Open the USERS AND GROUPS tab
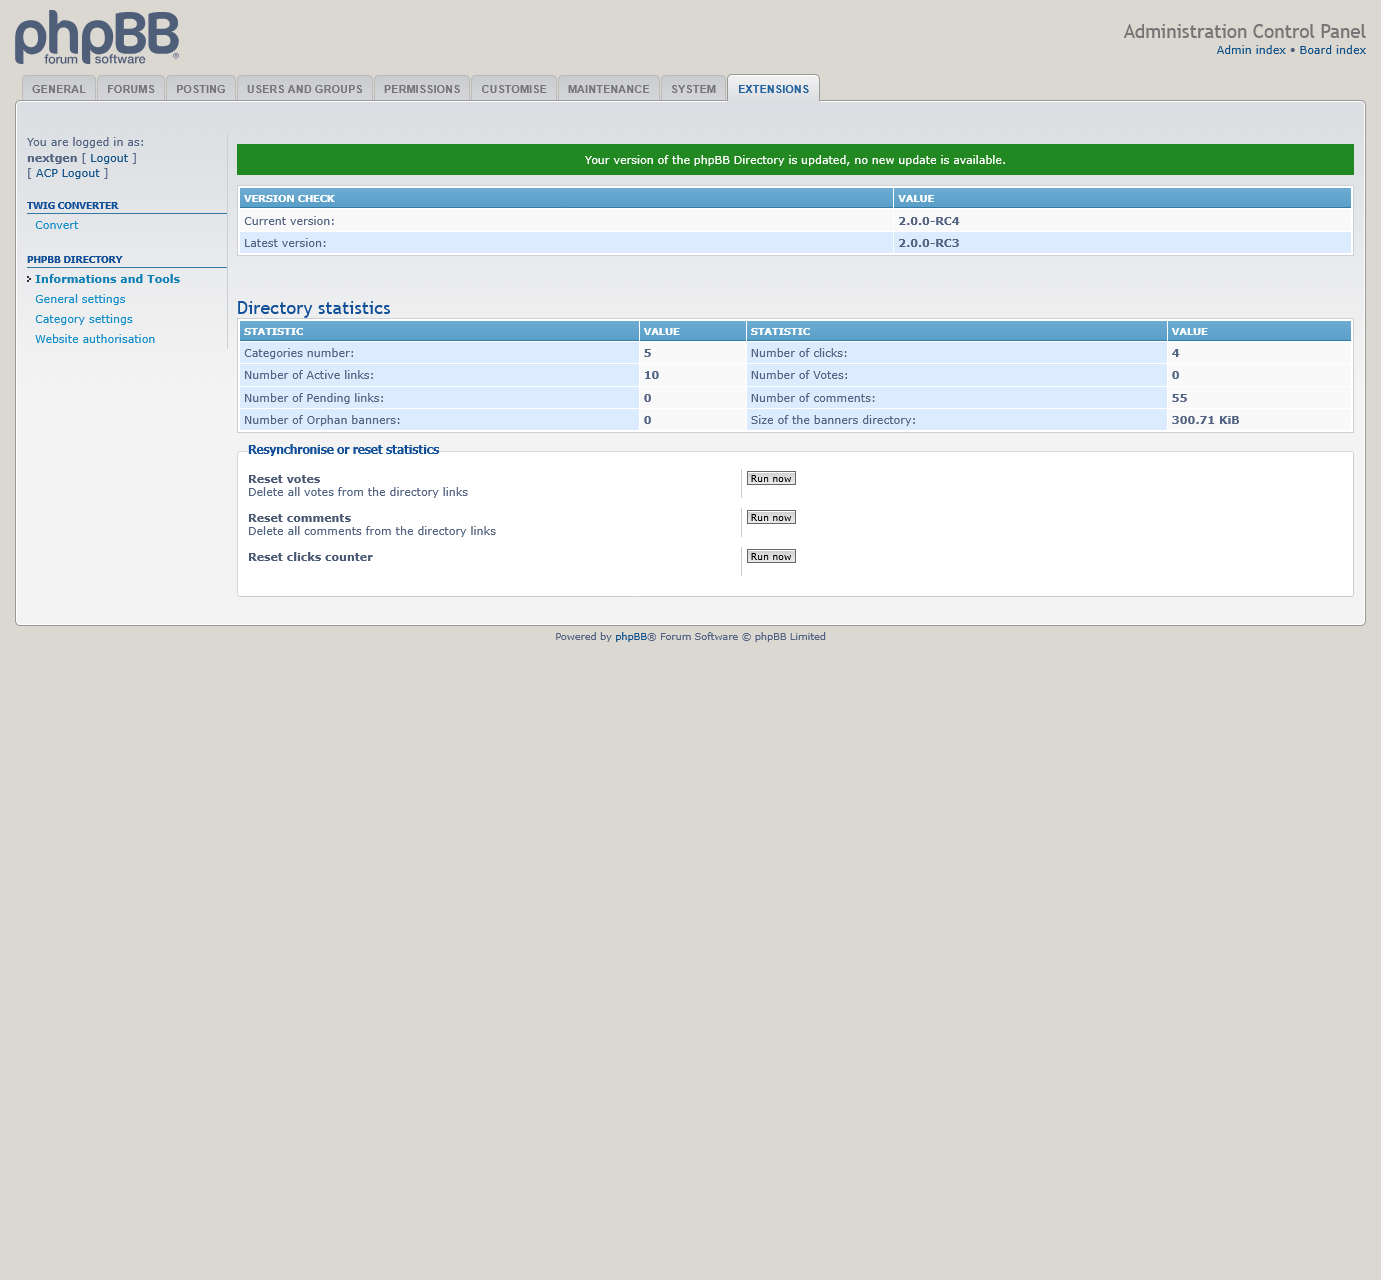The width and height of the screenshot is (1381, 1280). pyautogui.click(x=304, y=88)
